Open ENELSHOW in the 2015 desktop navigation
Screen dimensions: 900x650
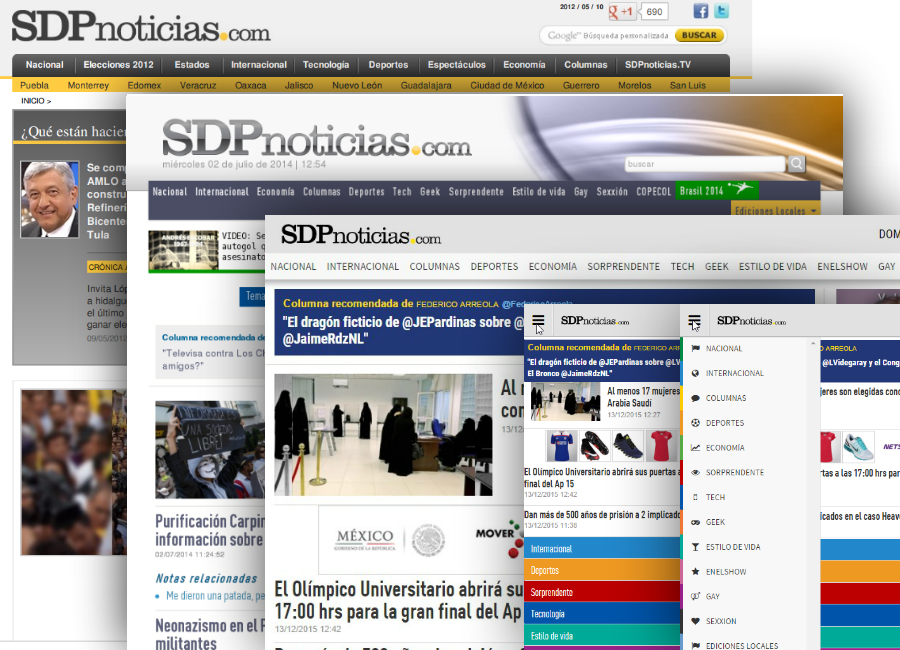pyautogui.click(x=843, y=266)
